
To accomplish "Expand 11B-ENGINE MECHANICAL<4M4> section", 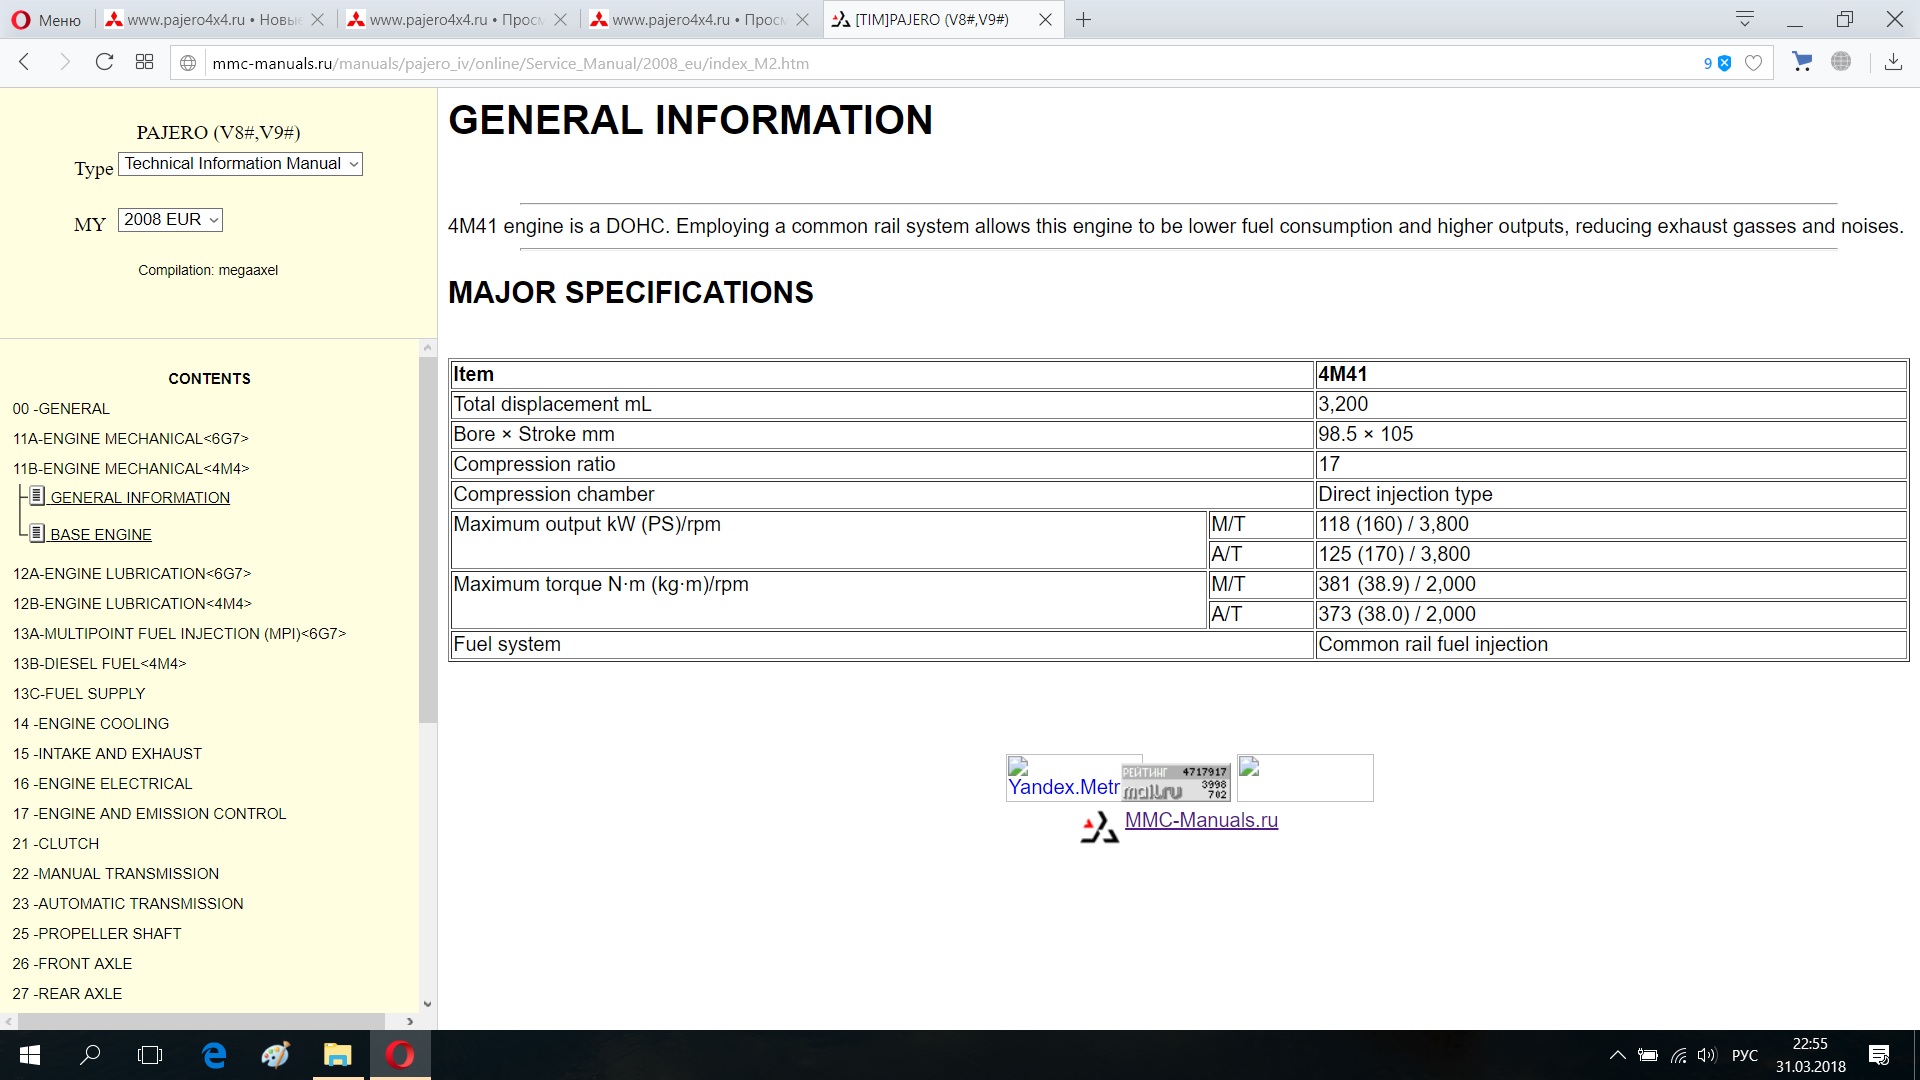I will point(131,468).
